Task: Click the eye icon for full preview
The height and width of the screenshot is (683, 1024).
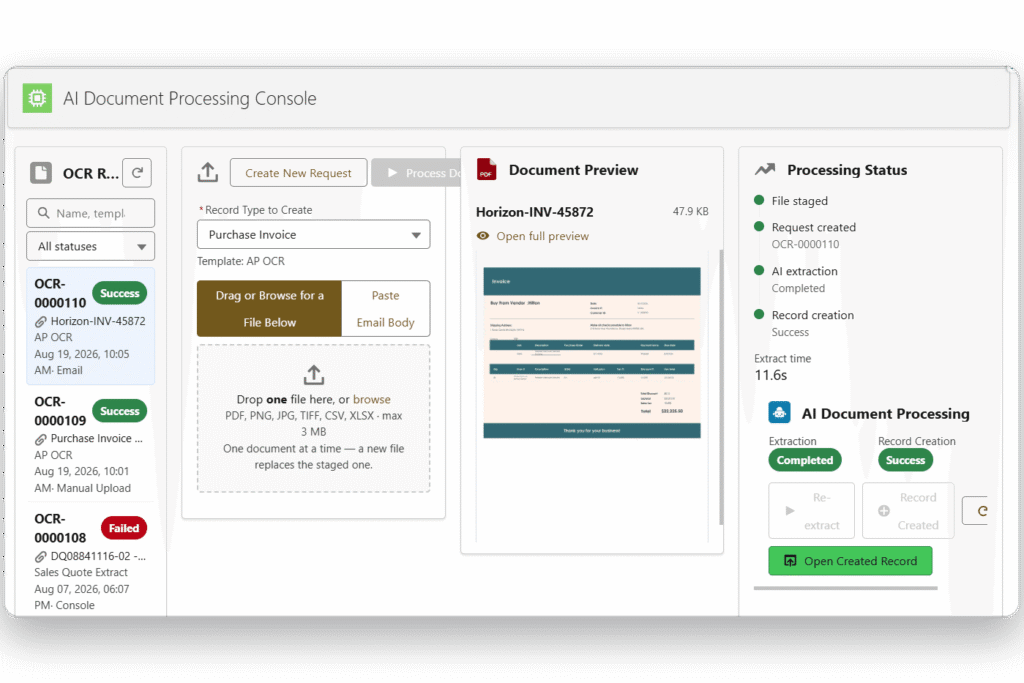Action: 483,236
